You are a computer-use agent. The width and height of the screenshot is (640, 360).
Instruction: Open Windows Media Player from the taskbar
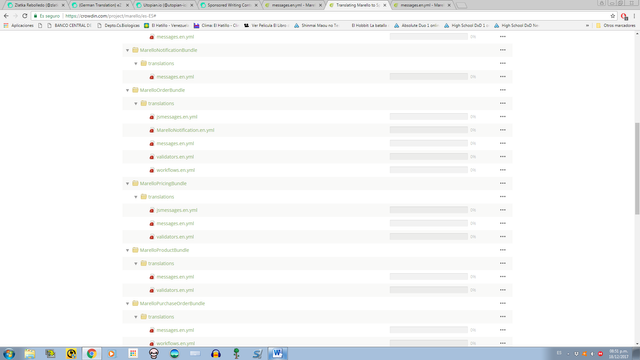point(112,353)
